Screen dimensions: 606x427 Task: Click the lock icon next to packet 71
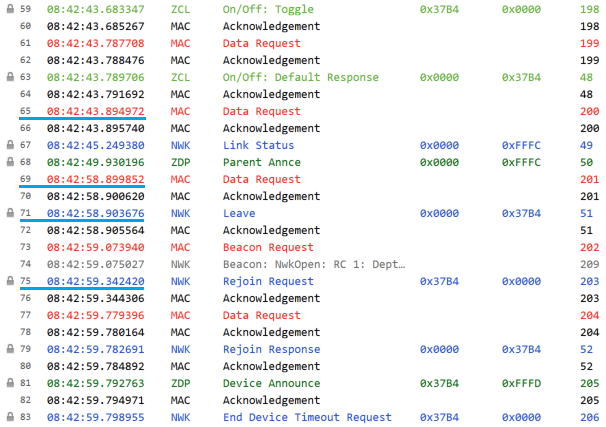(9, 213)
